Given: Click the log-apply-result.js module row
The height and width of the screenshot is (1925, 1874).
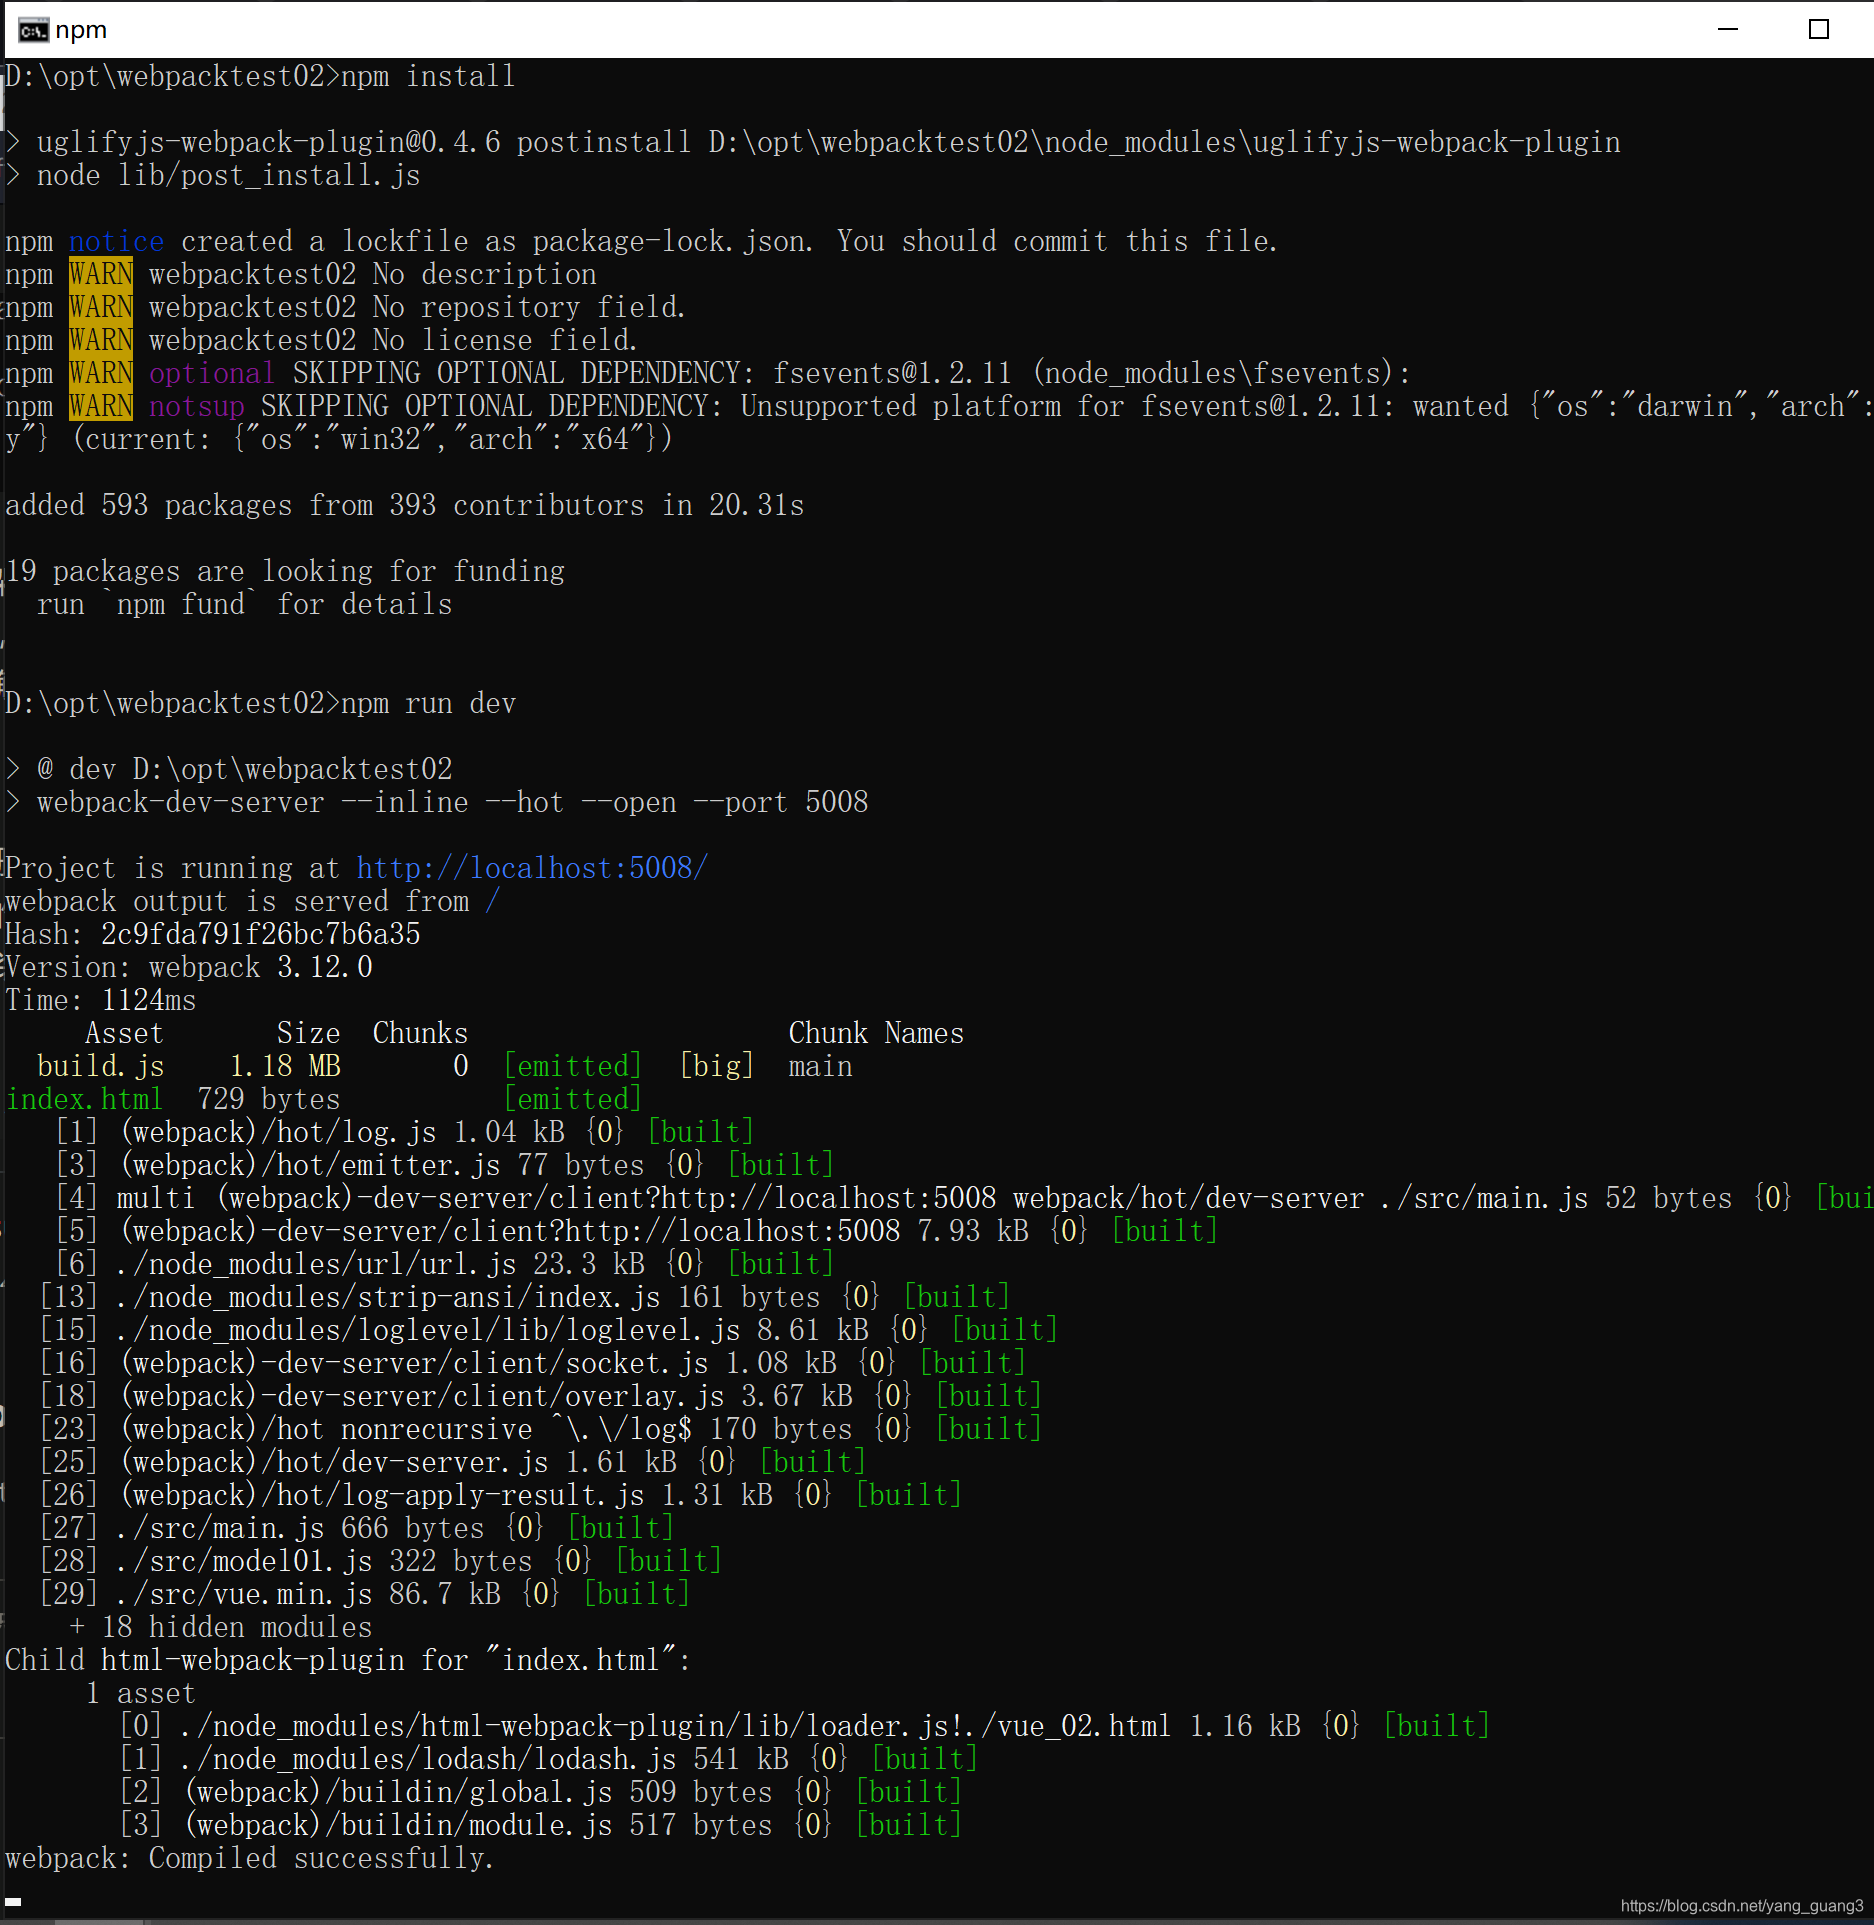Looking at the screenshot, I should click(500, 1495).
